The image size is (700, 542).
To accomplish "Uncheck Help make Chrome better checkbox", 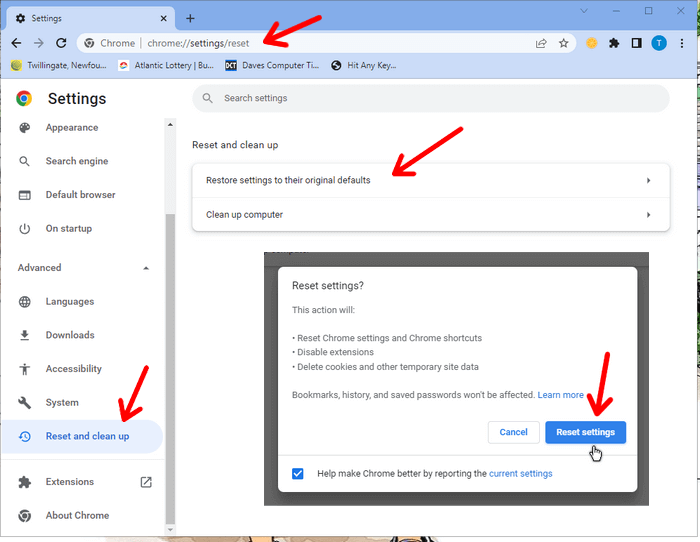I will tap(298, 473).
